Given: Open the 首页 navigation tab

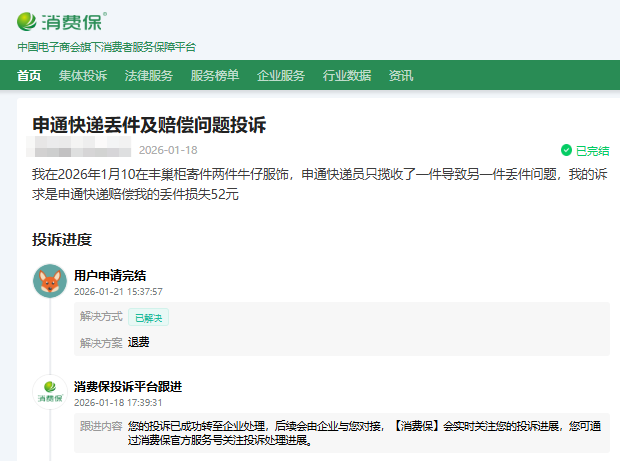Looking at the screenshot, I should (x=30, y=75).
